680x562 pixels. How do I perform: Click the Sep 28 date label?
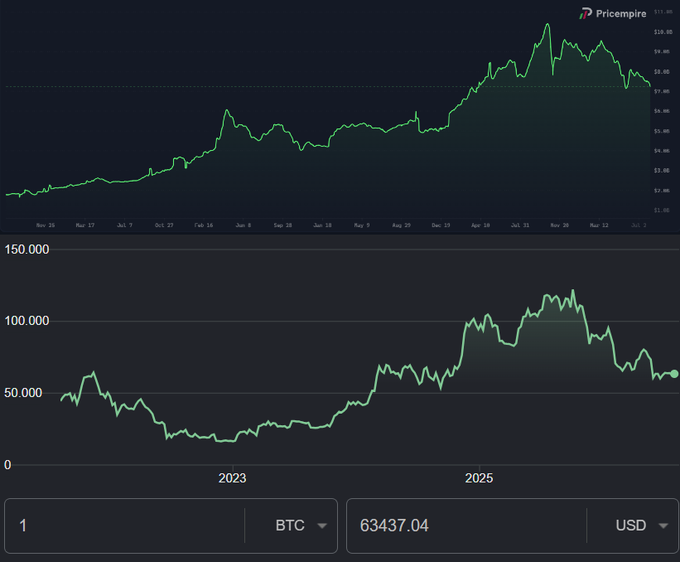point(283,225)
